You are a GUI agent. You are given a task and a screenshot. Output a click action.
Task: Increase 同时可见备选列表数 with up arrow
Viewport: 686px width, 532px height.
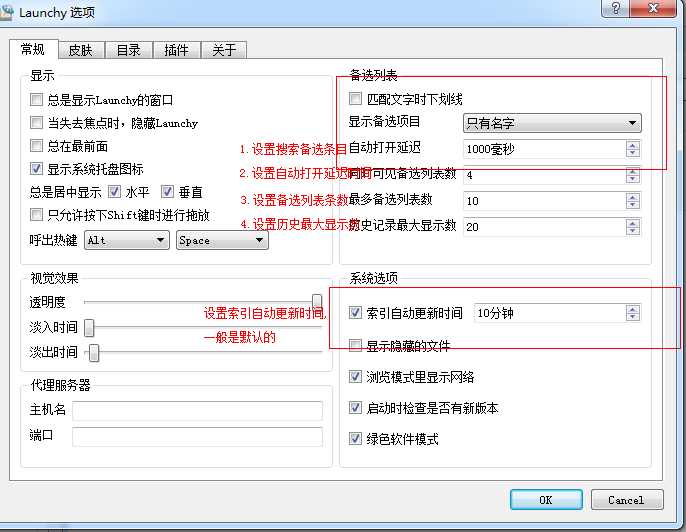coord(633,171)
